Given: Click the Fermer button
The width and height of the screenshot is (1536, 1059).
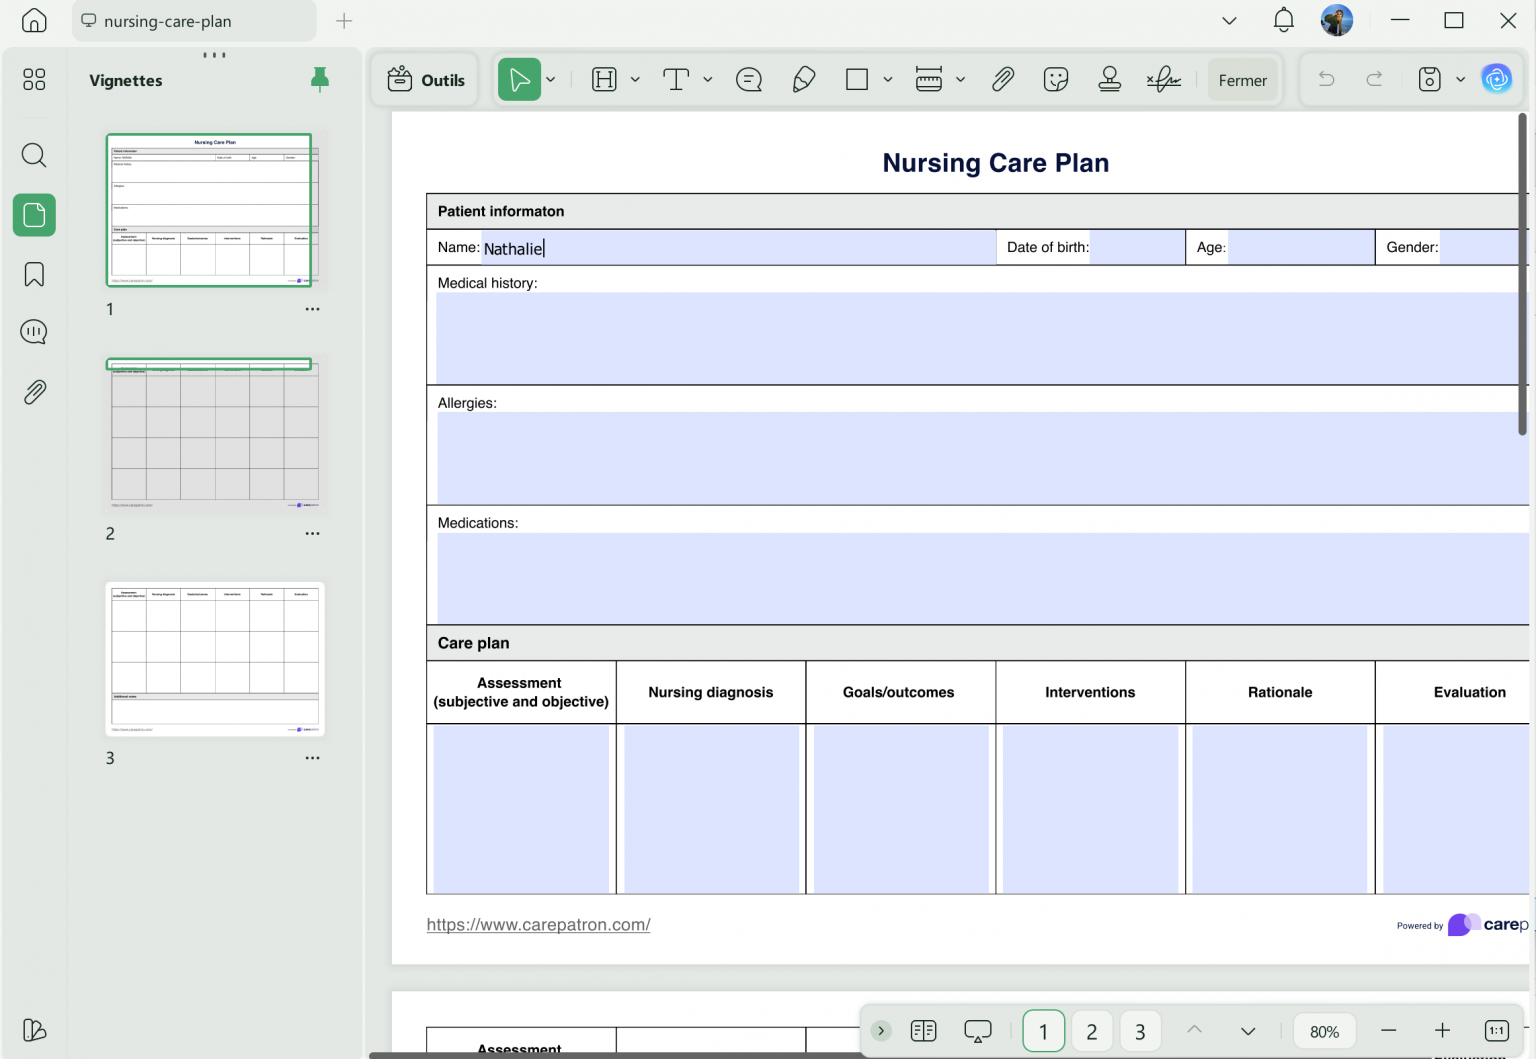Looking at the screenshot, I should click(x=1243, y=80).
